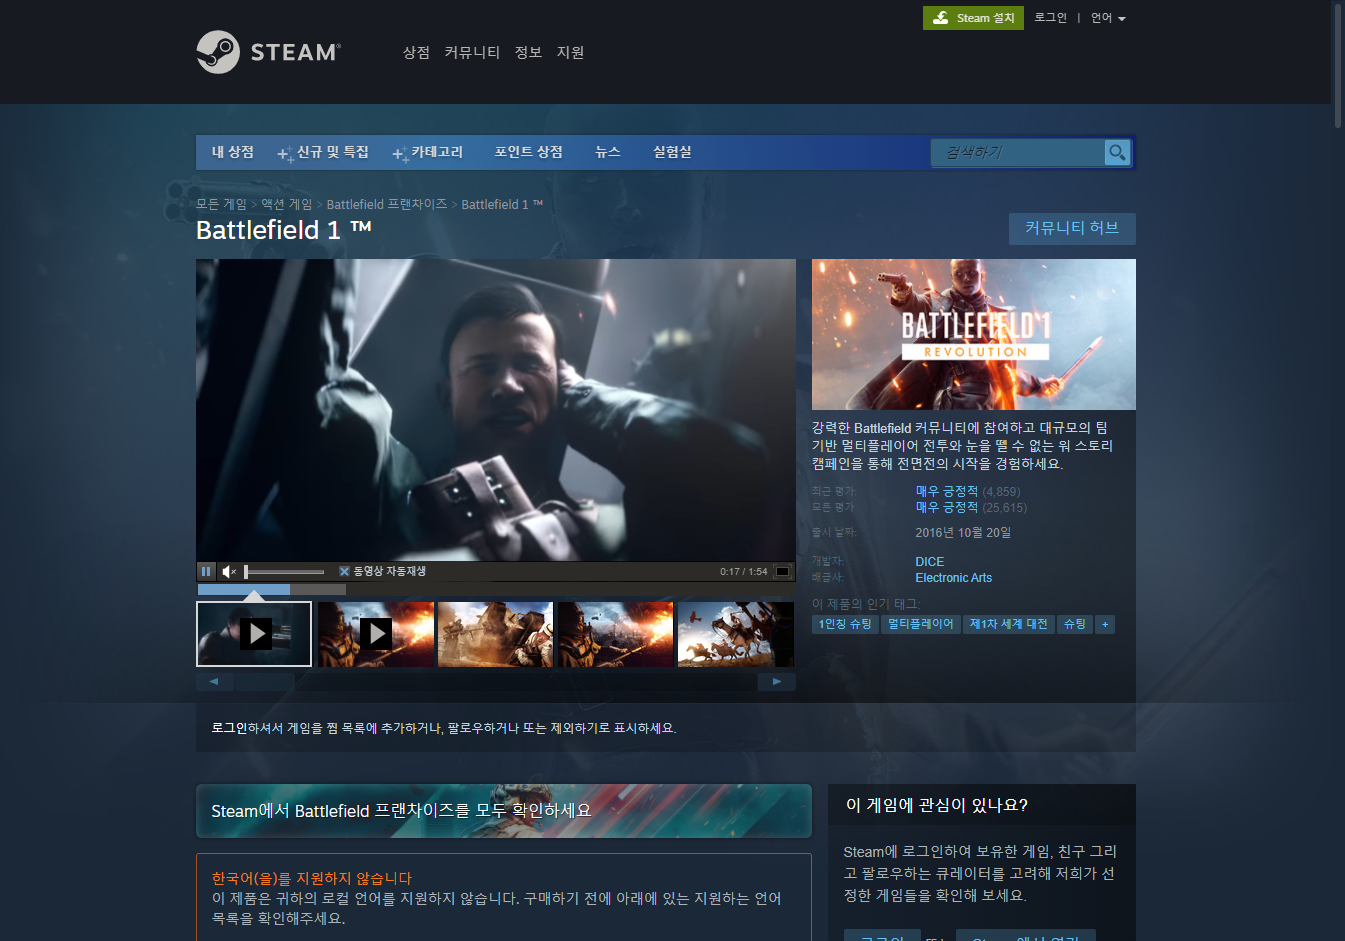Viewport: 1345px width, 941px height.
Task: Open the 실험실 labs tab
Action: coord(672,152)
